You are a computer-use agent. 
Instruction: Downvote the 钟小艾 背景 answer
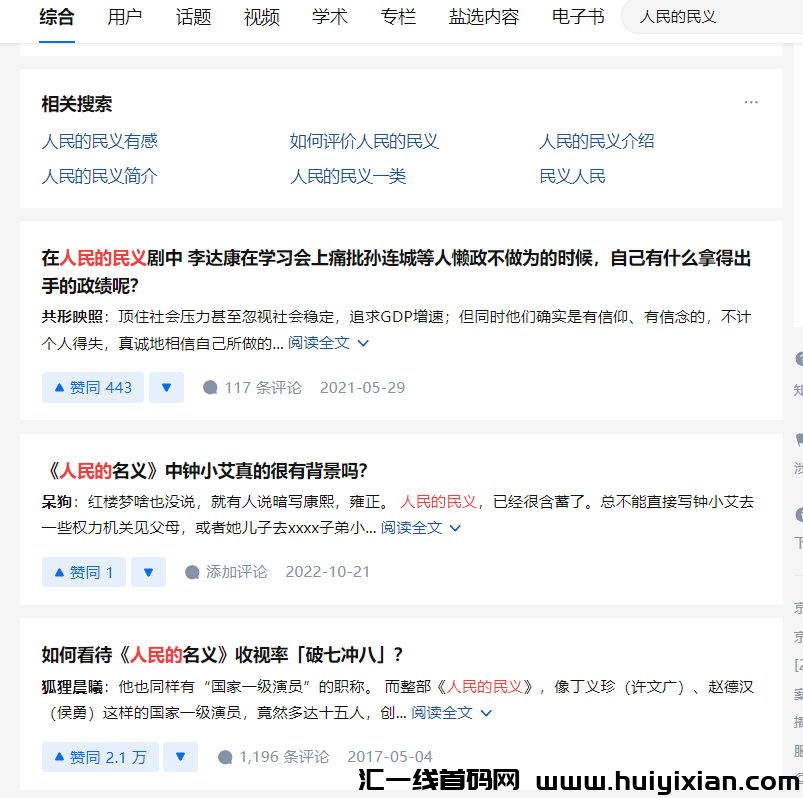click(x=148, y=572)
